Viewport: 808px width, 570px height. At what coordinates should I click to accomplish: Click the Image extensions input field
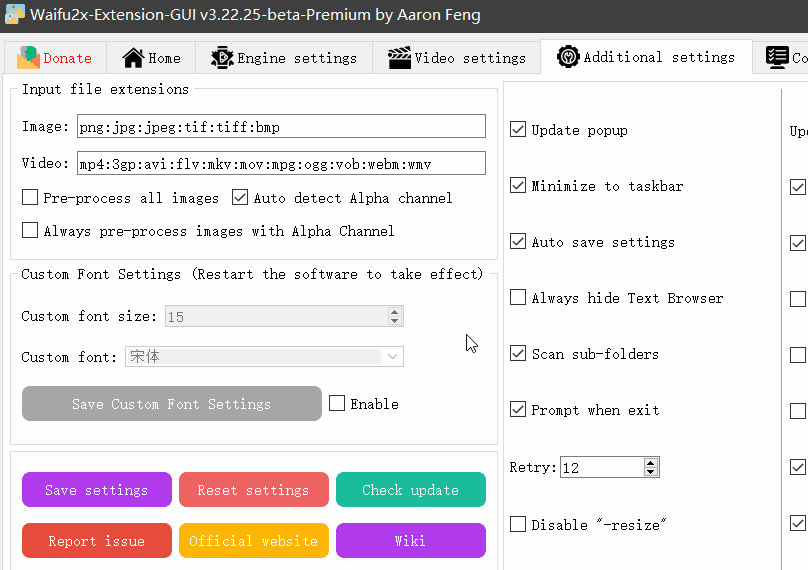[281, 126]
